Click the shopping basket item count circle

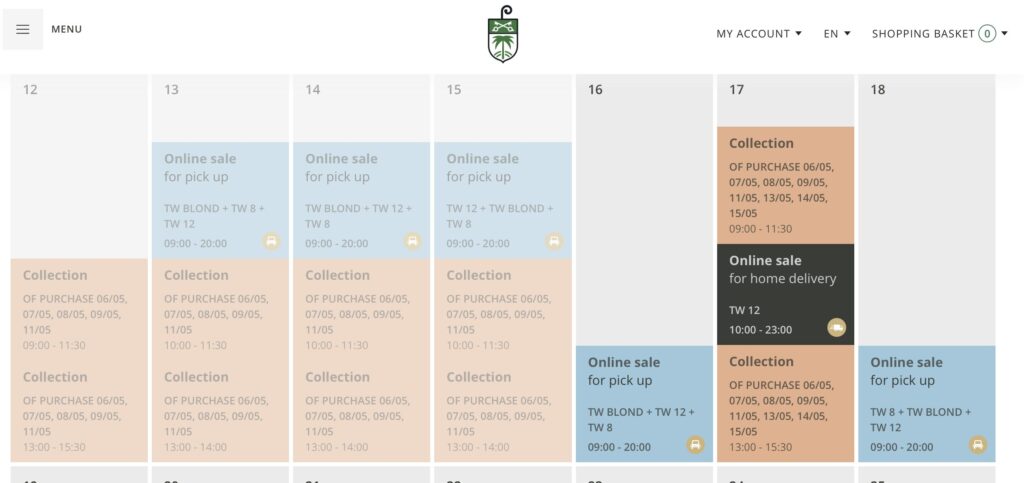[987, 34]
